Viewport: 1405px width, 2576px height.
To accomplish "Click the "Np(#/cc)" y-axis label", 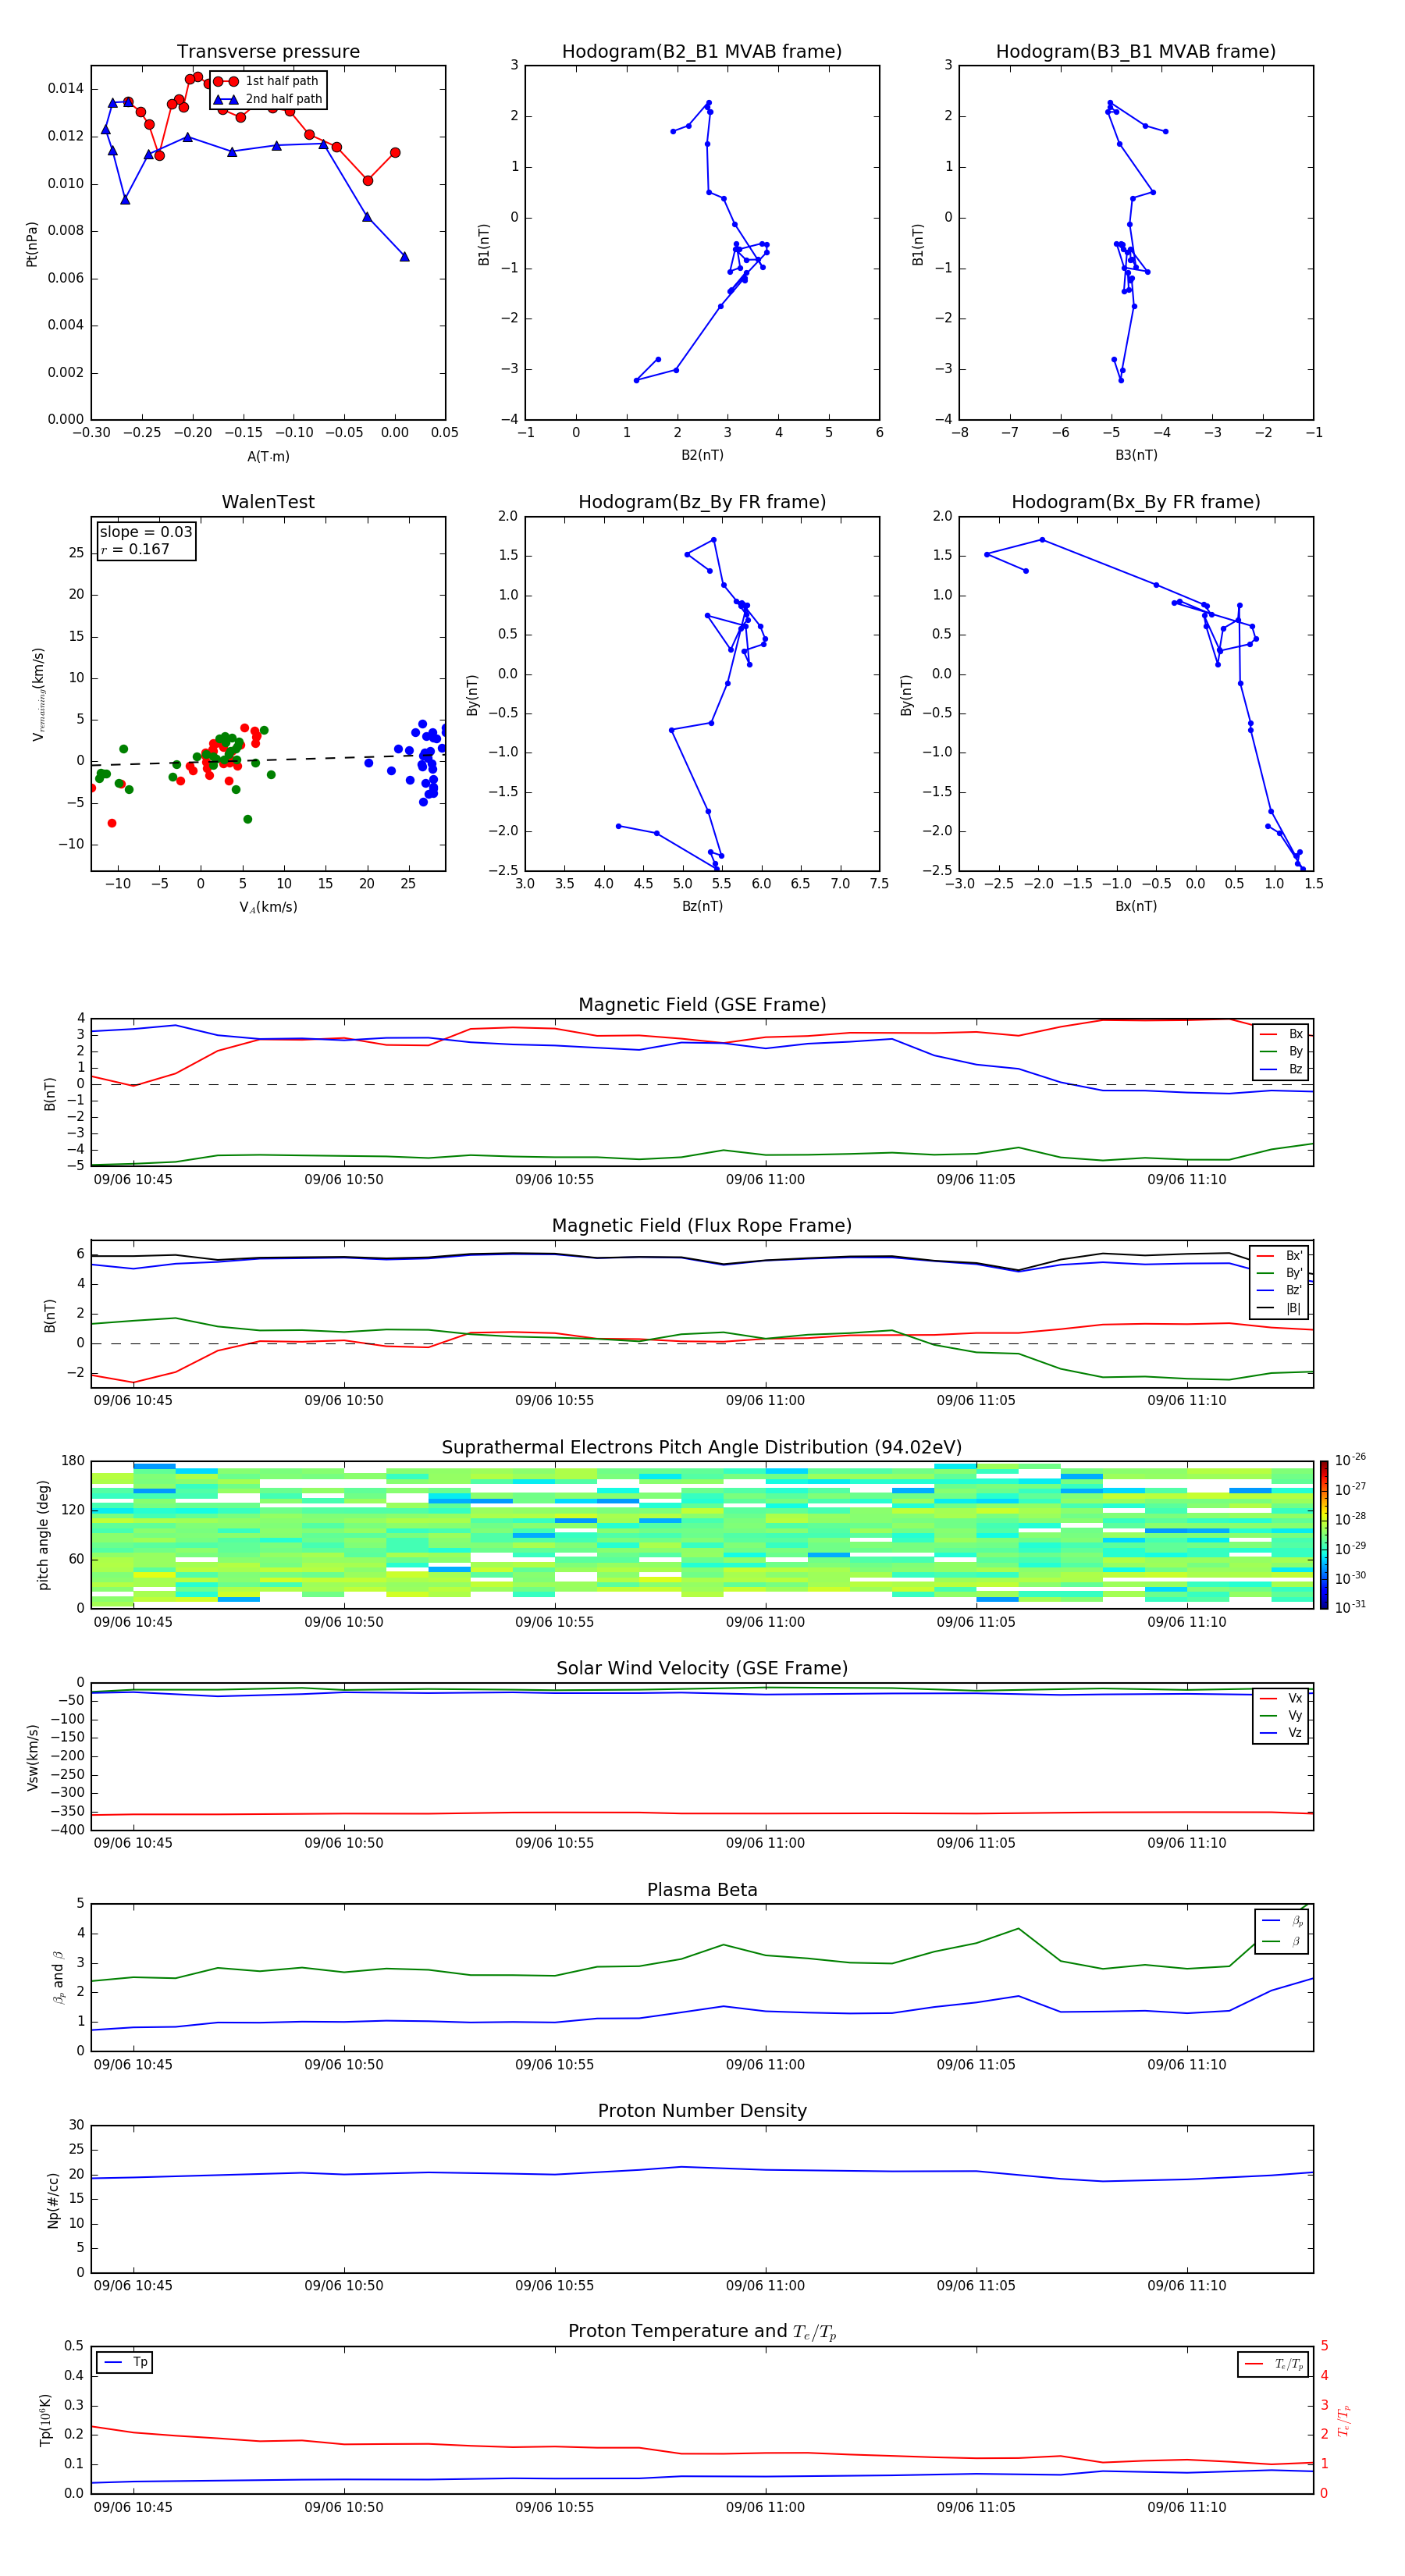I will (53, 2200).
